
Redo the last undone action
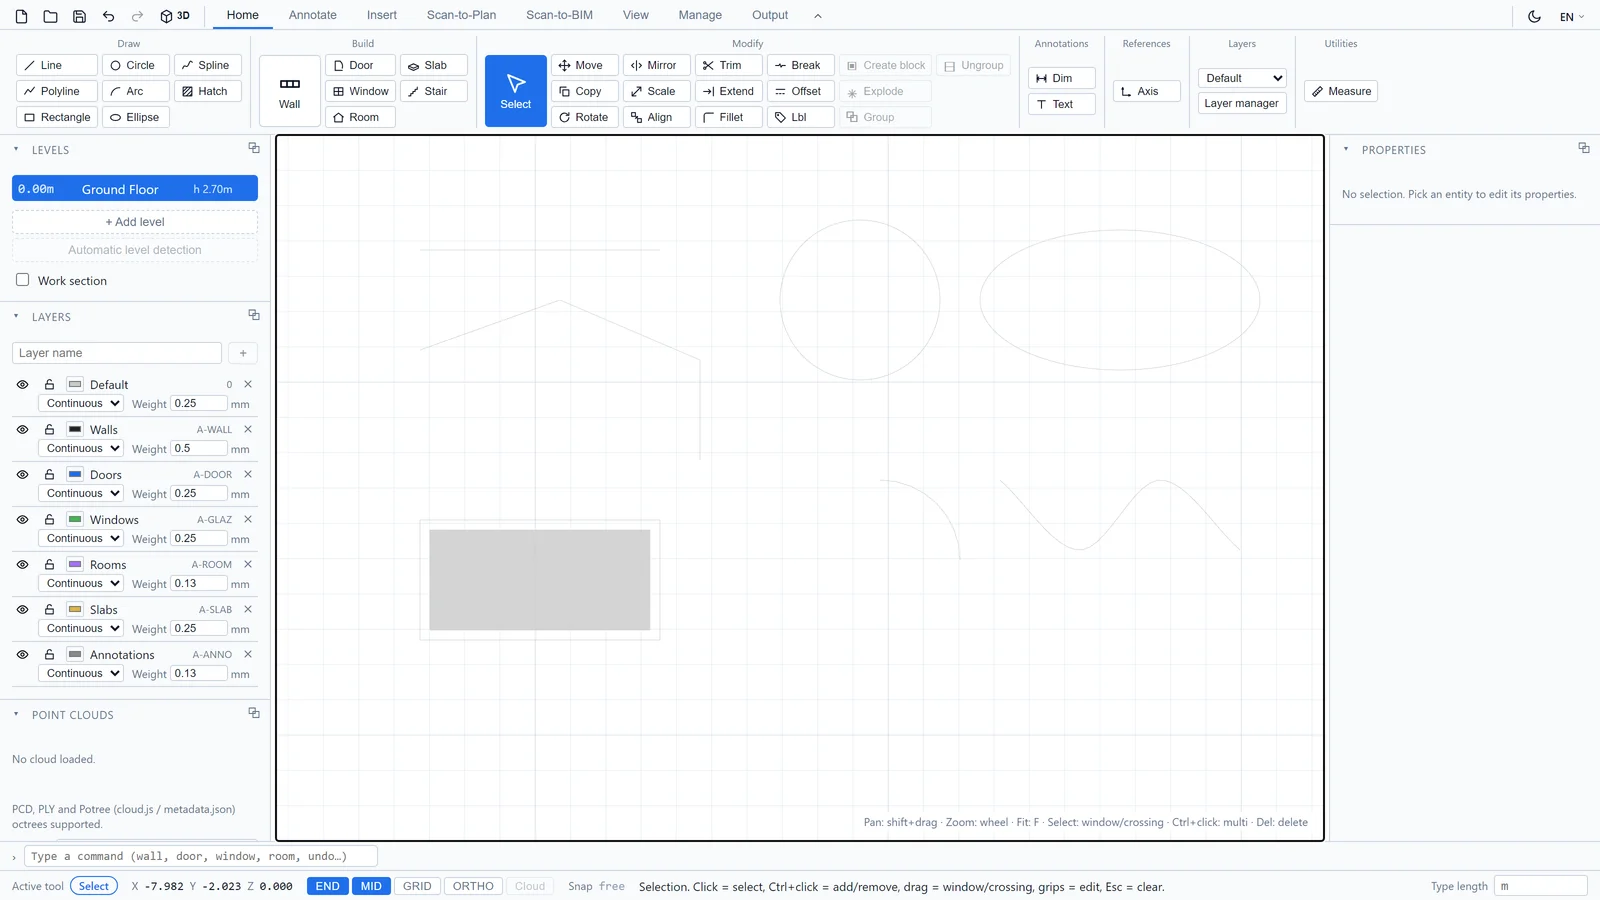click(x=137, y=16)
